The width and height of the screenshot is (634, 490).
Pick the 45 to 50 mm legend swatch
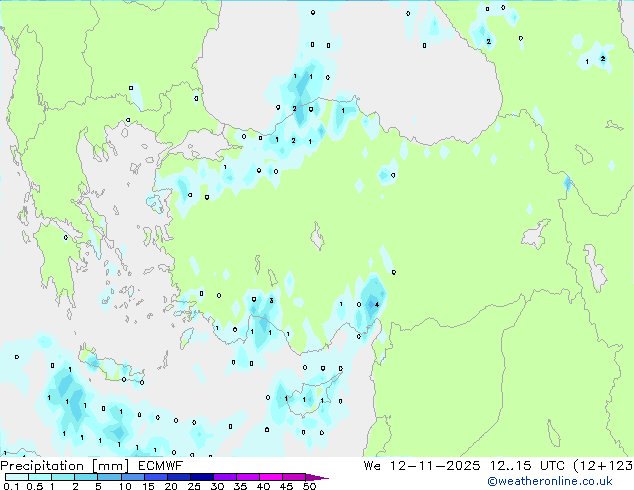pyautogui.click(x=294, y=477)
